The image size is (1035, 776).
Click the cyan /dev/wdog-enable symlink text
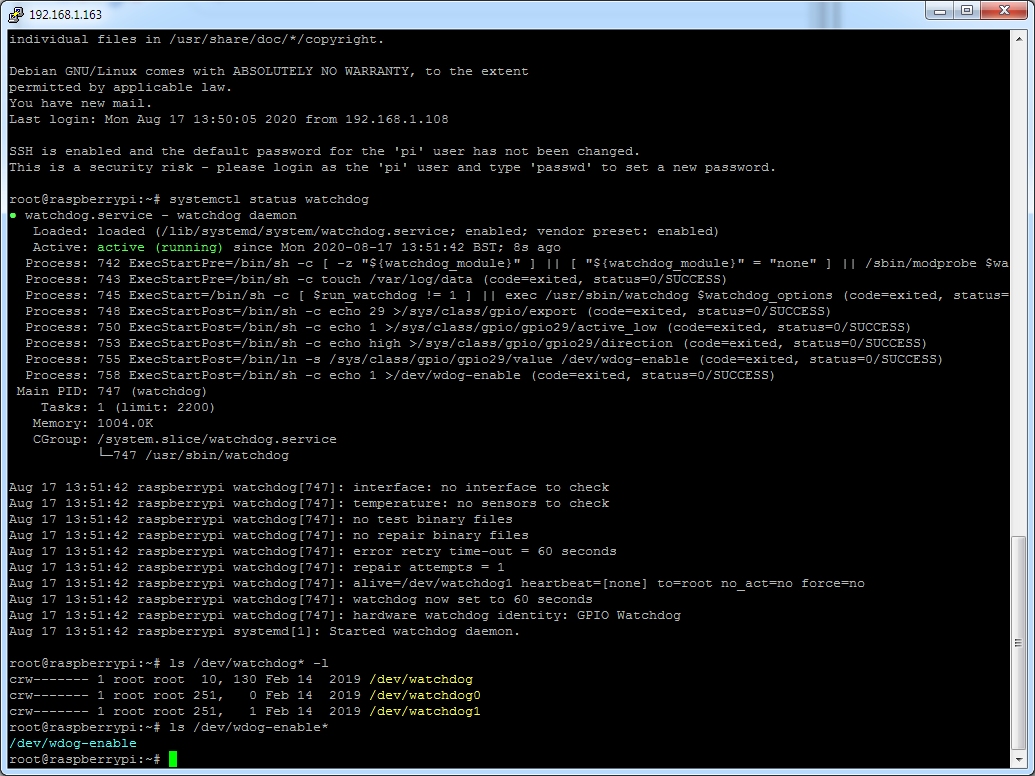coord(72,744)
